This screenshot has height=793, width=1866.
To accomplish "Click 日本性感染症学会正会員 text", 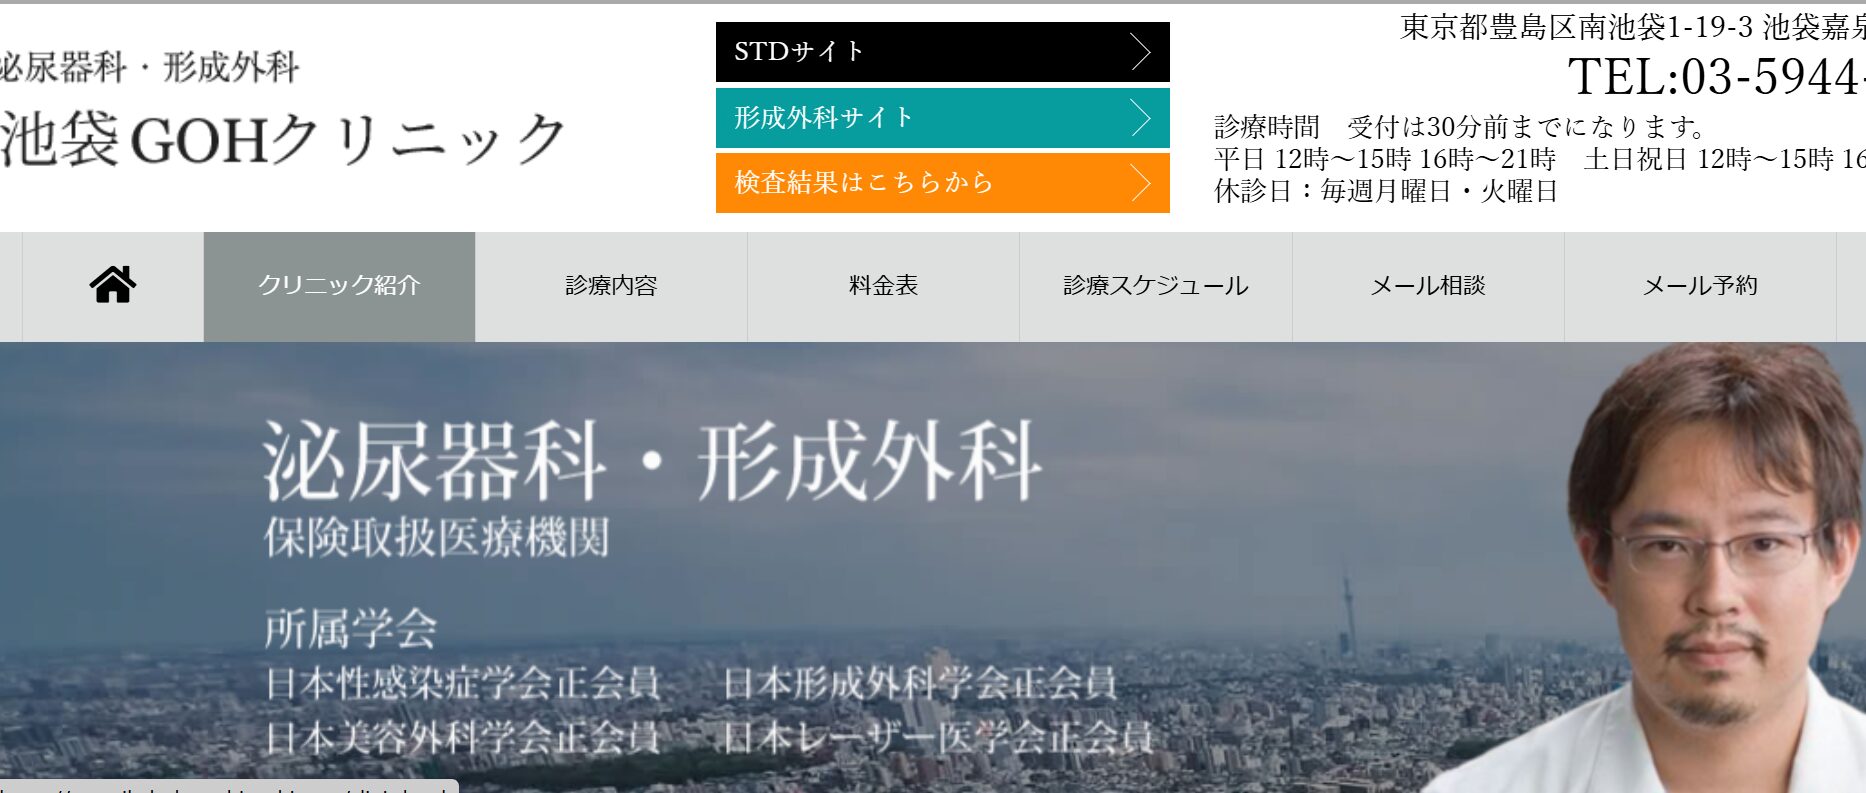I will (x=463, y=684).
